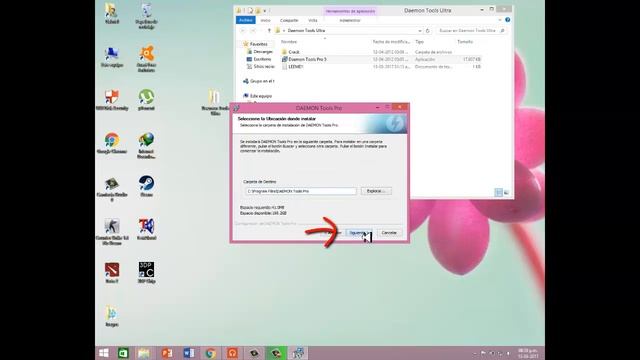Sort files by the Nombre column header
The image size is (640, 360).
tap(289, 42)
